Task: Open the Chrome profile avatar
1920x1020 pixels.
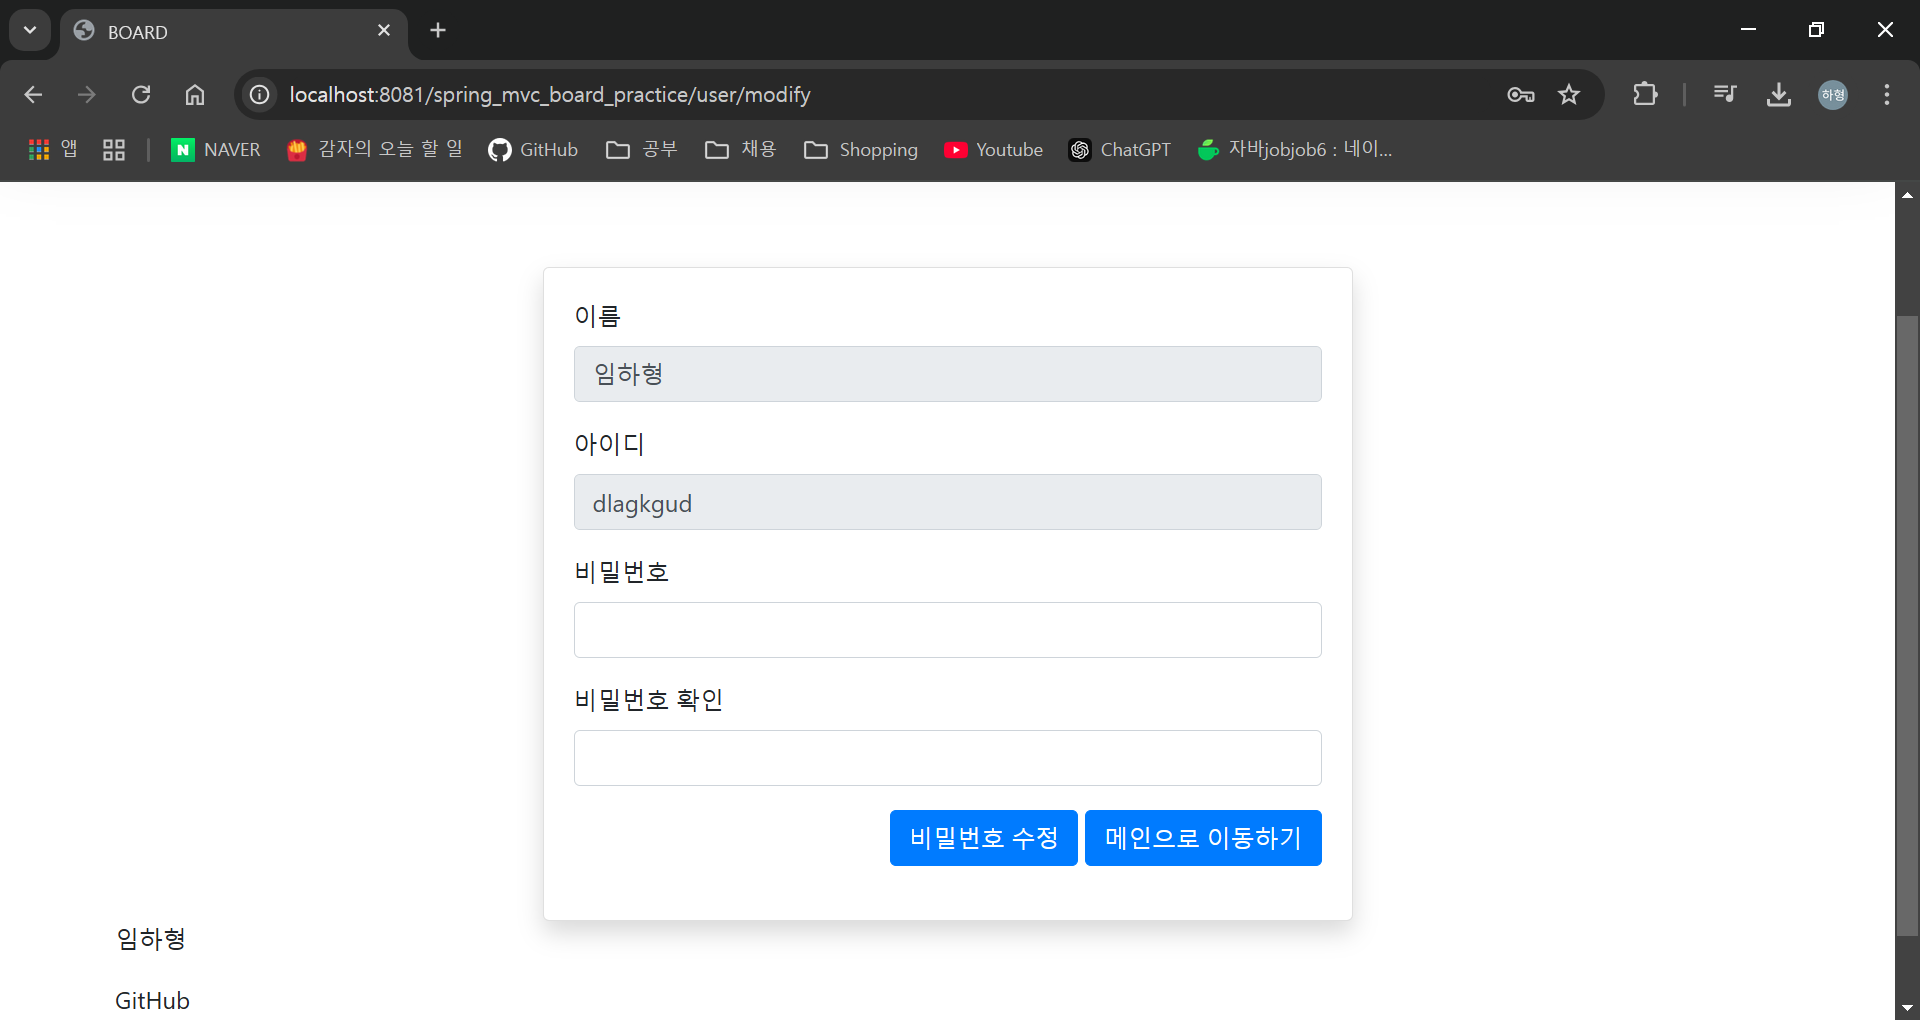Action: 1833,95
